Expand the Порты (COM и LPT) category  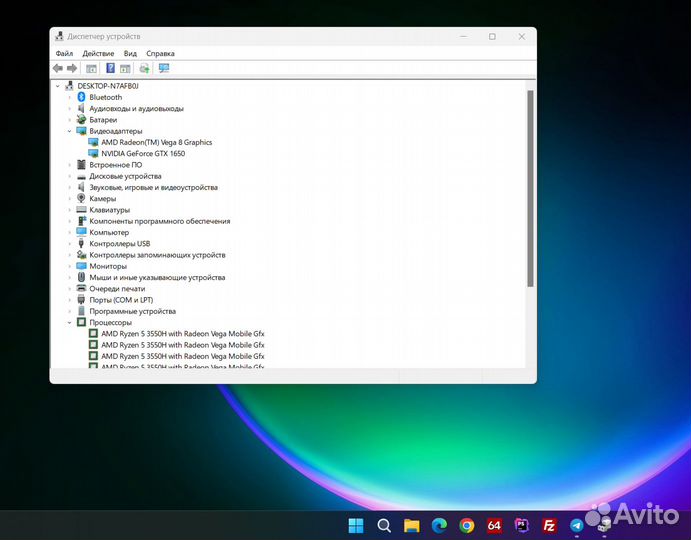pos(70,300)
